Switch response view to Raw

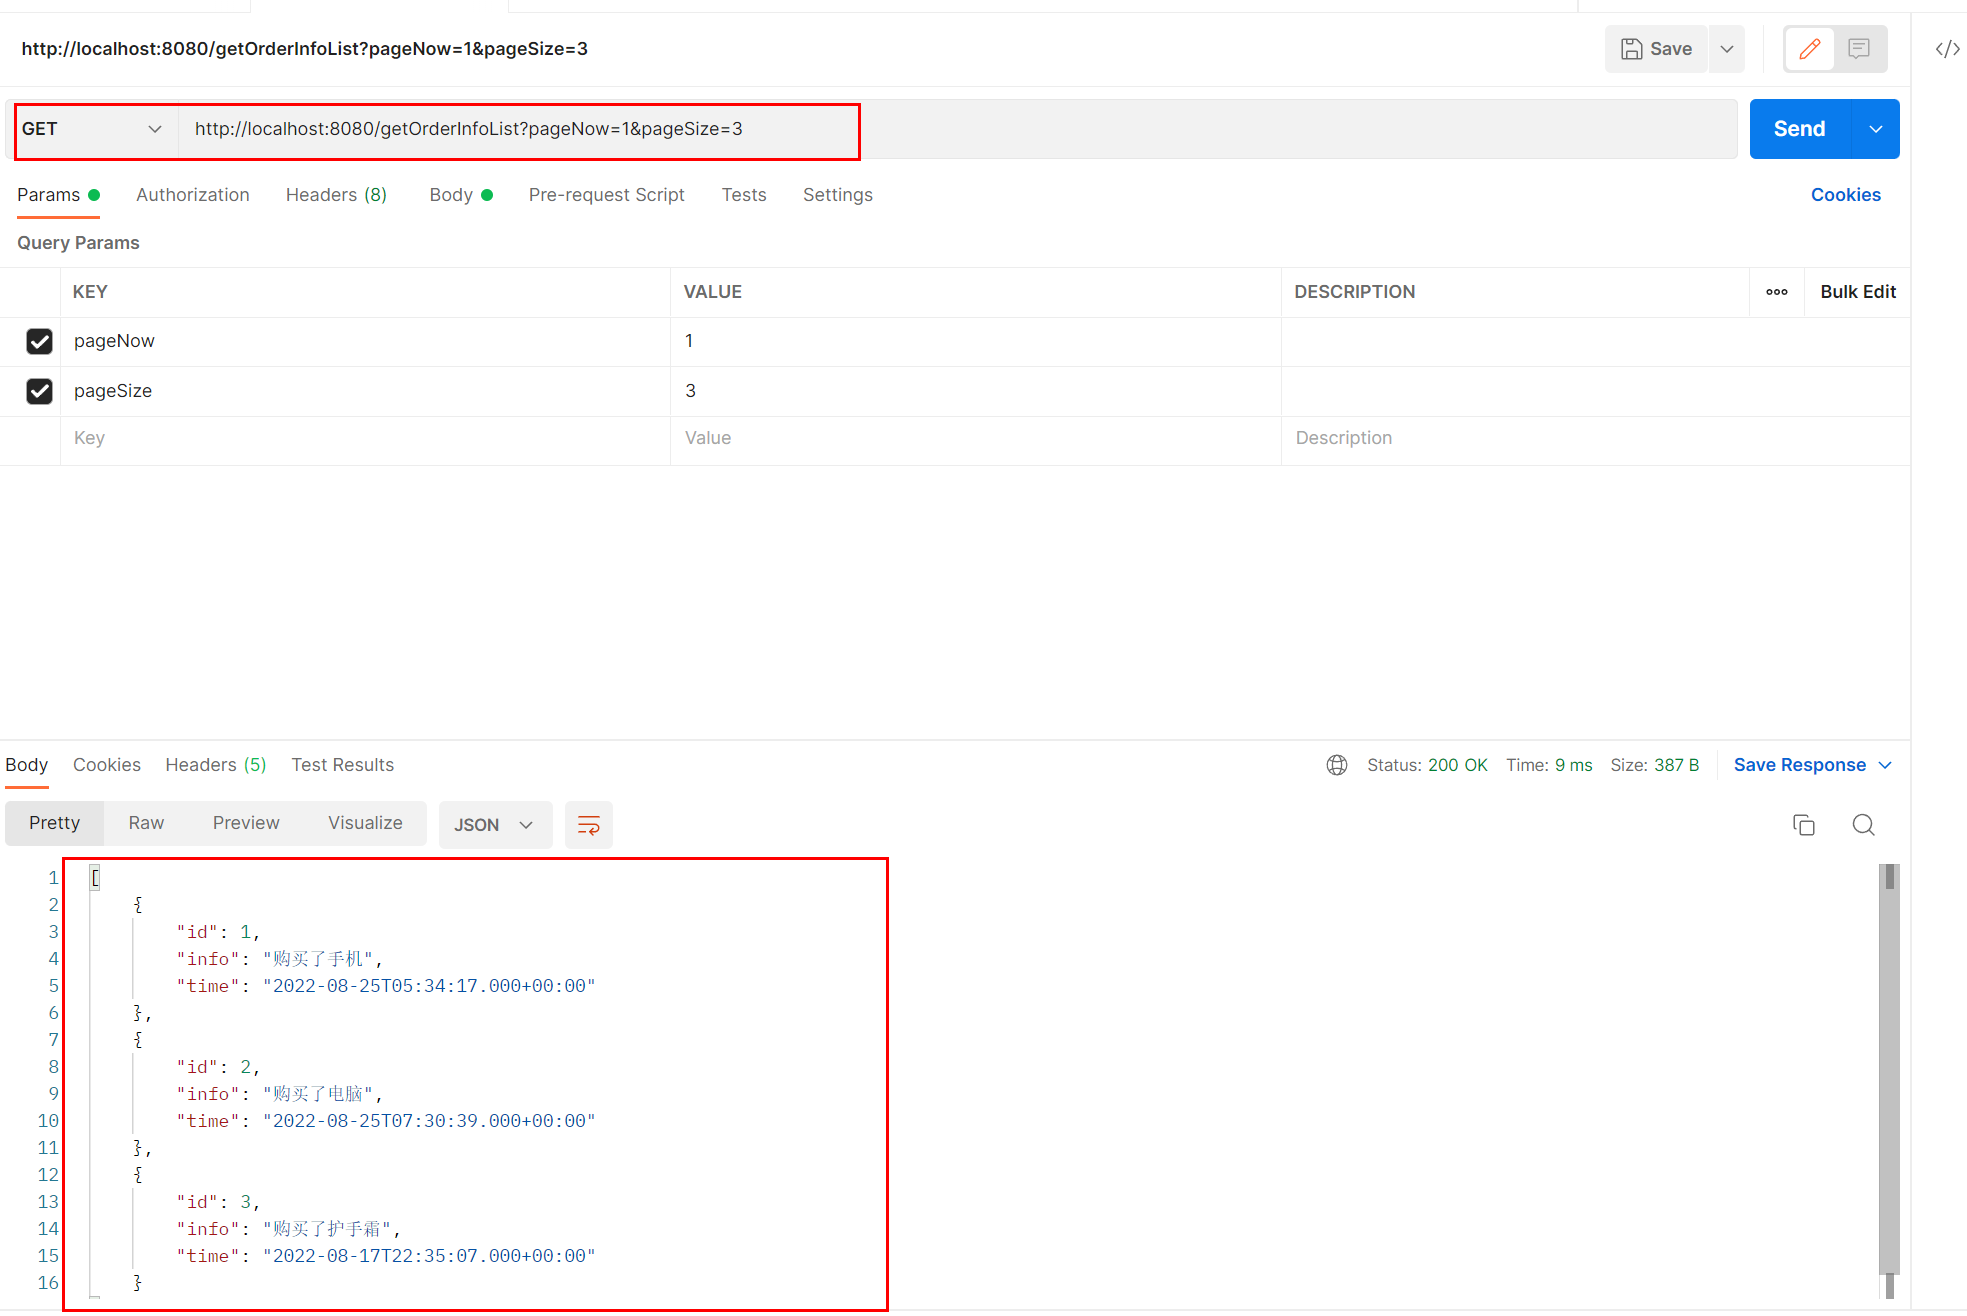[x=146, y=823]
